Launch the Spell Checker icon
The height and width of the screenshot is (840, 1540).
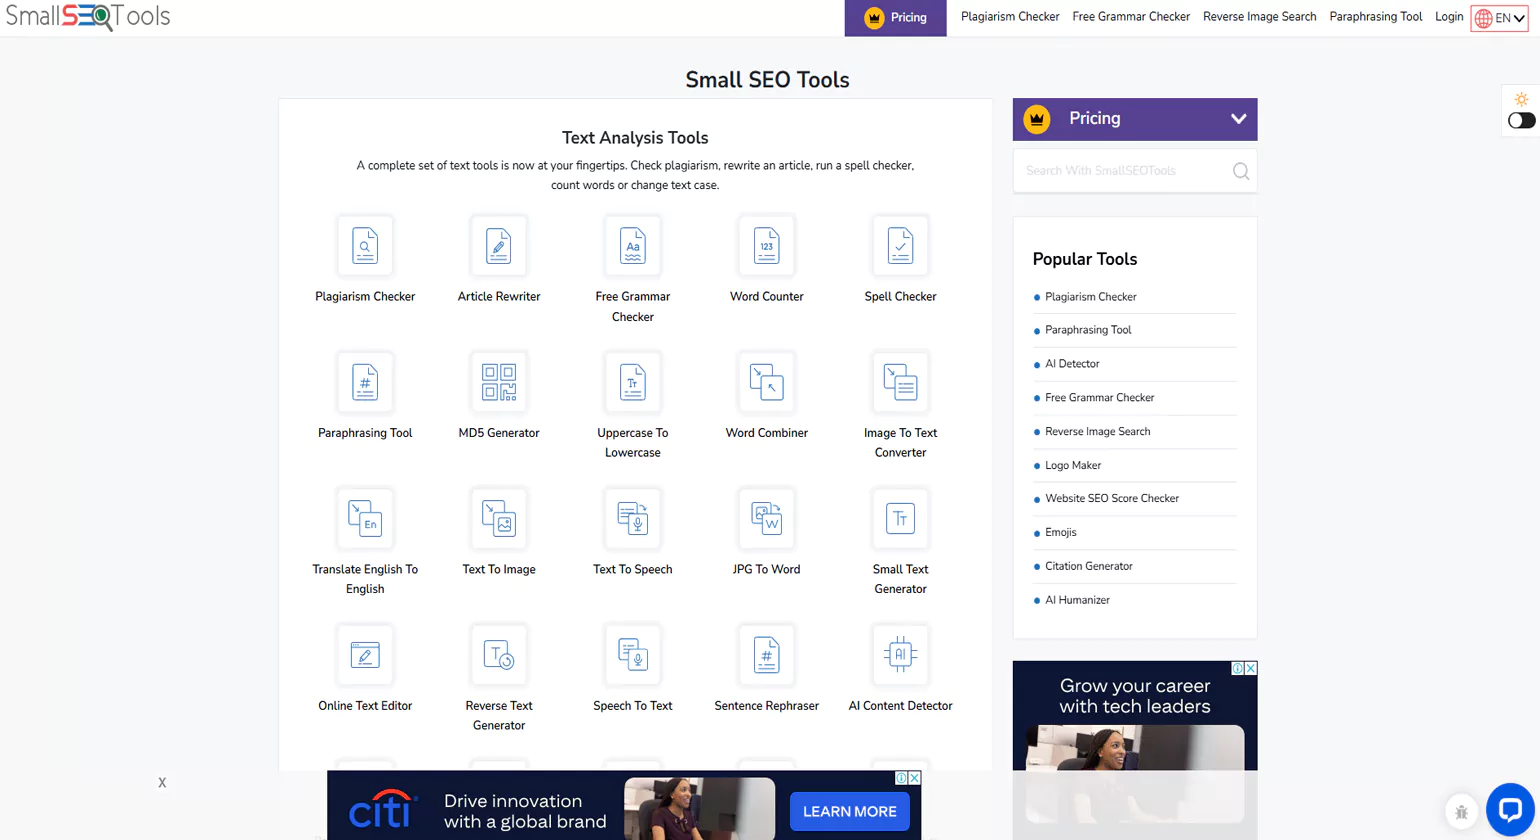point(899,245)
